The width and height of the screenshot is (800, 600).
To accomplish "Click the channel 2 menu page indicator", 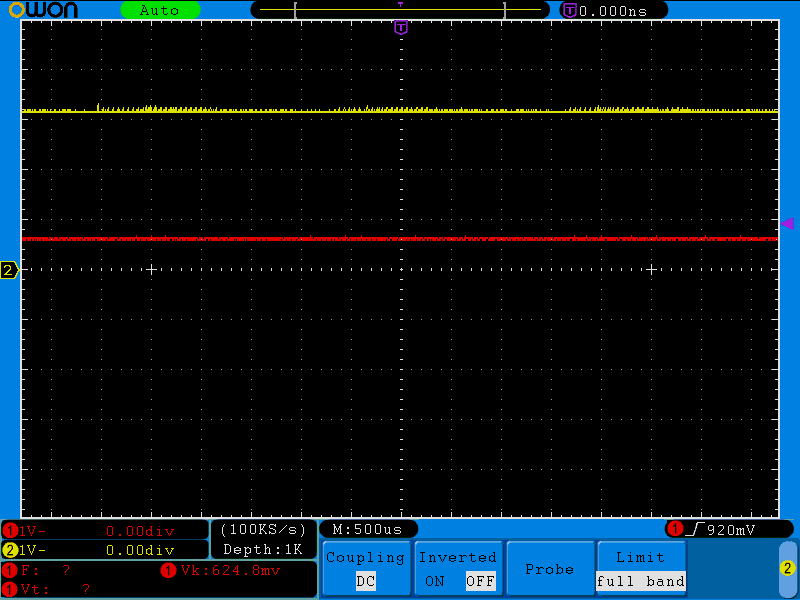I will tap(787, 569).
